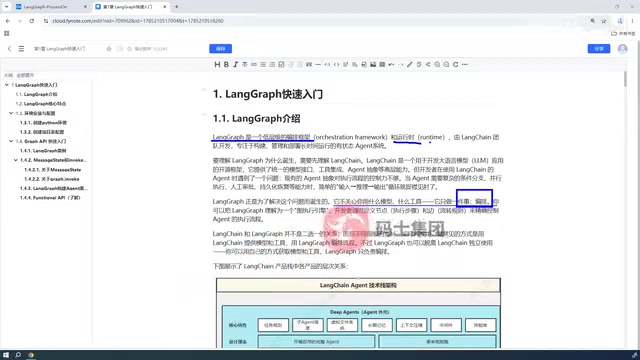Image resolution: width=640 pixels, height=360 pixels.
Task: Click the print/lock icon in the toolbar
Action: point(364,64)
